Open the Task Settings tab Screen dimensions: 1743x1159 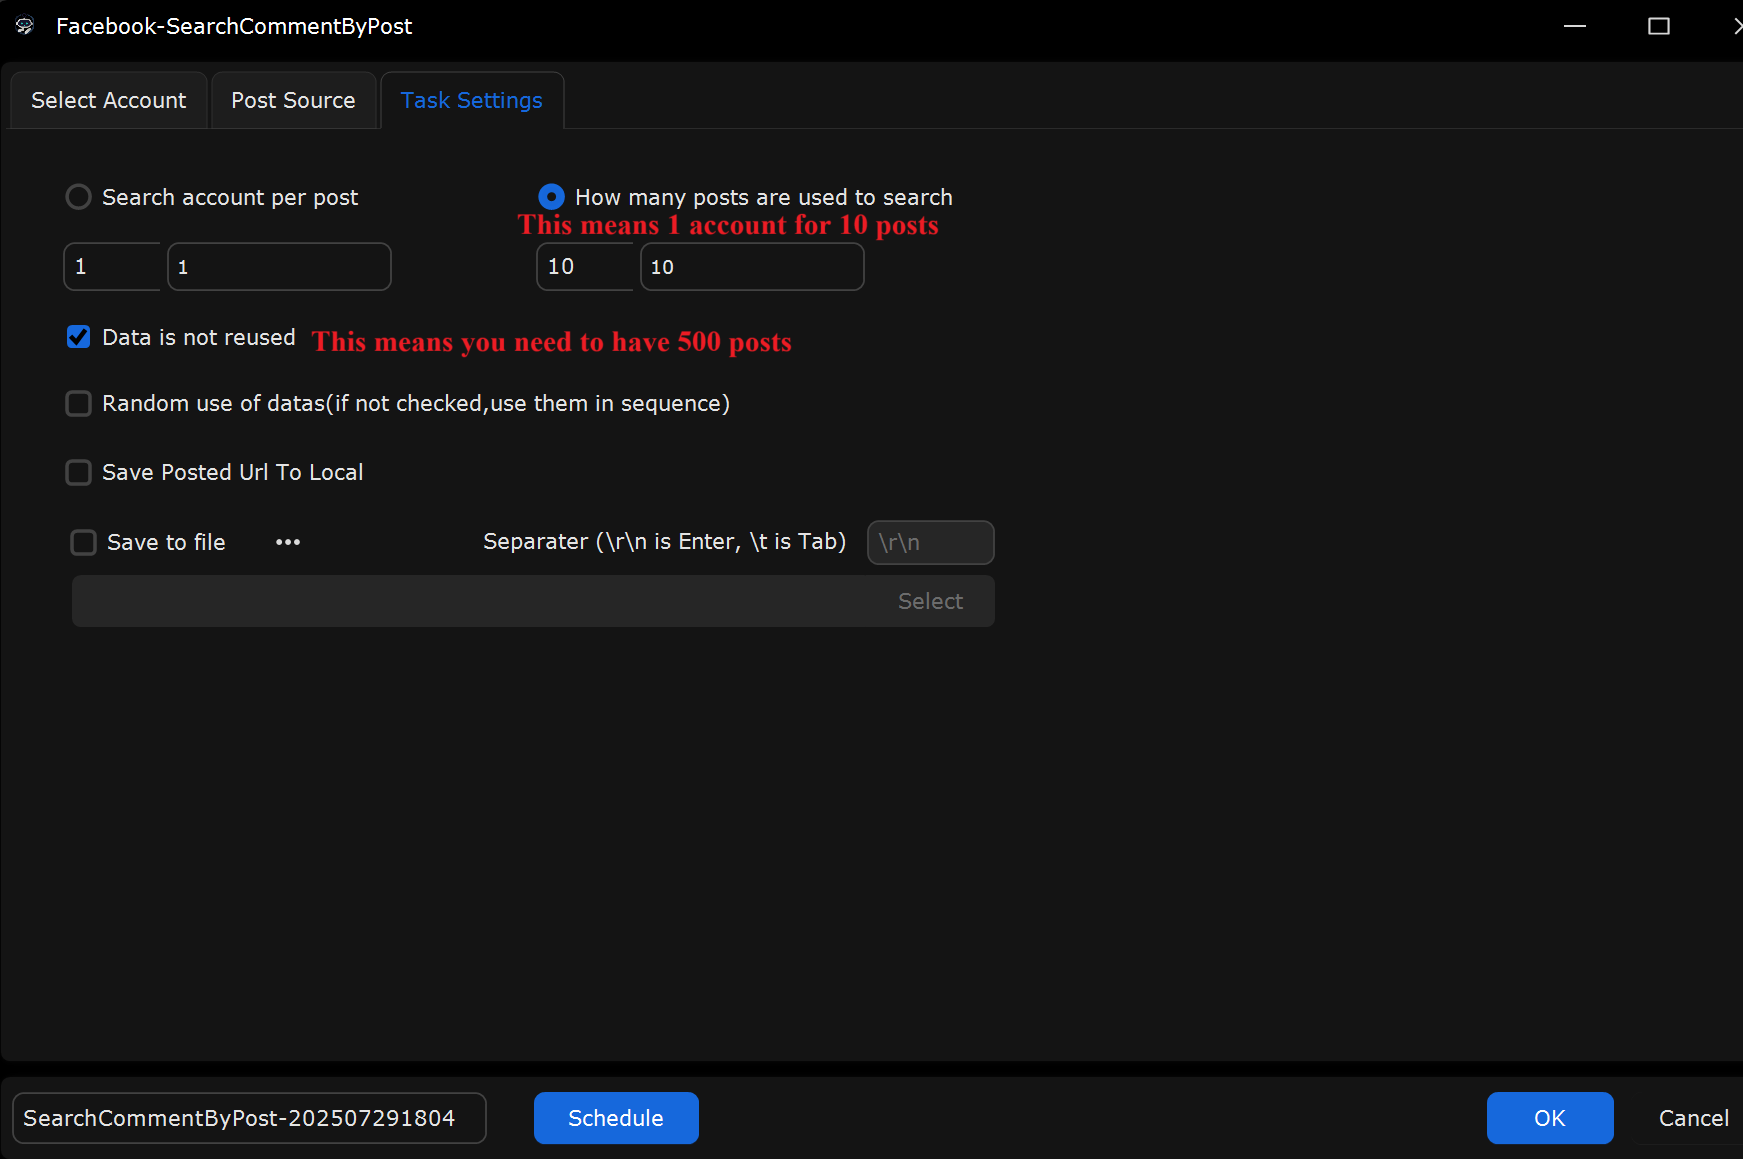[x=472, y=100]
